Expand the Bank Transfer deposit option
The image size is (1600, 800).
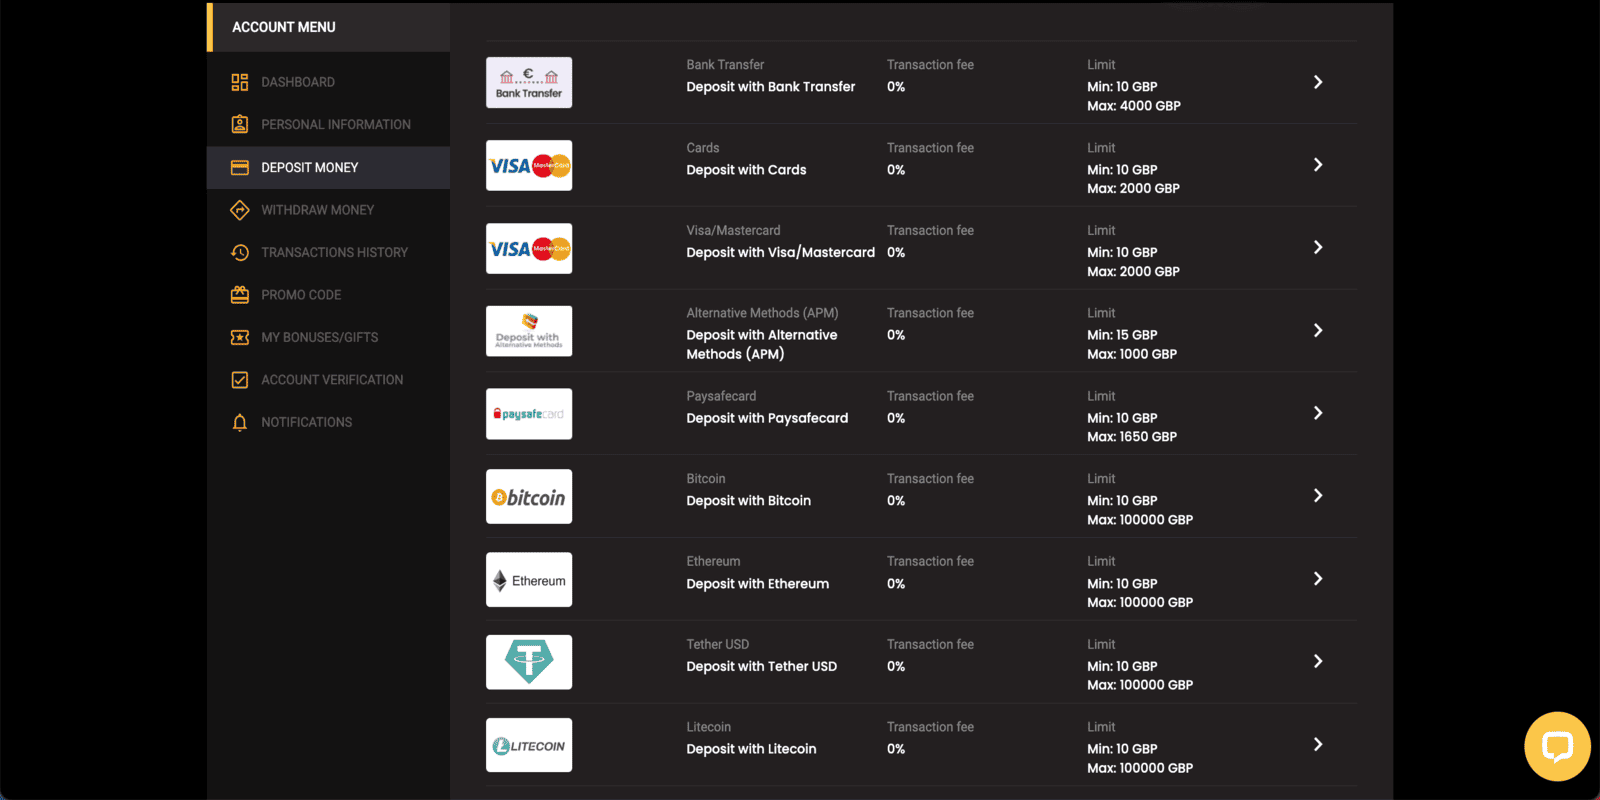[1318, 82]
